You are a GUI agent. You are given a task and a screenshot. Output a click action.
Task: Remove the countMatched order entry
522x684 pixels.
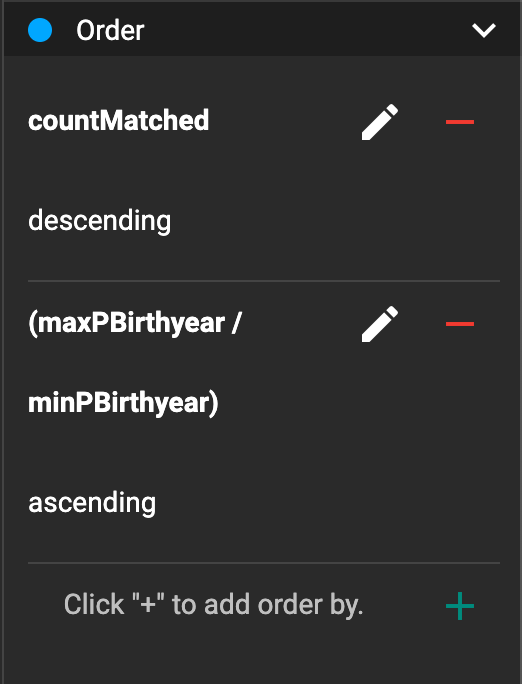pos(460,122)
